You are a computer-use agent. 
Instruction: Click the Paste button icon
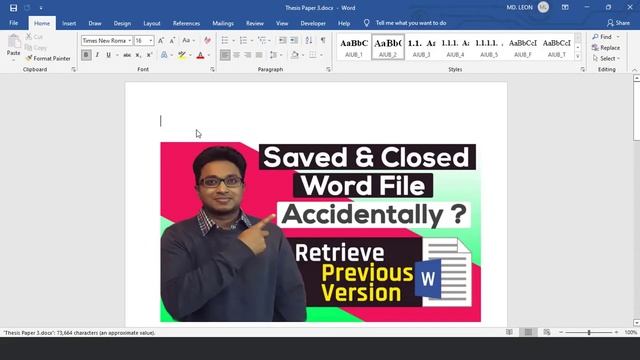(14, 41)
